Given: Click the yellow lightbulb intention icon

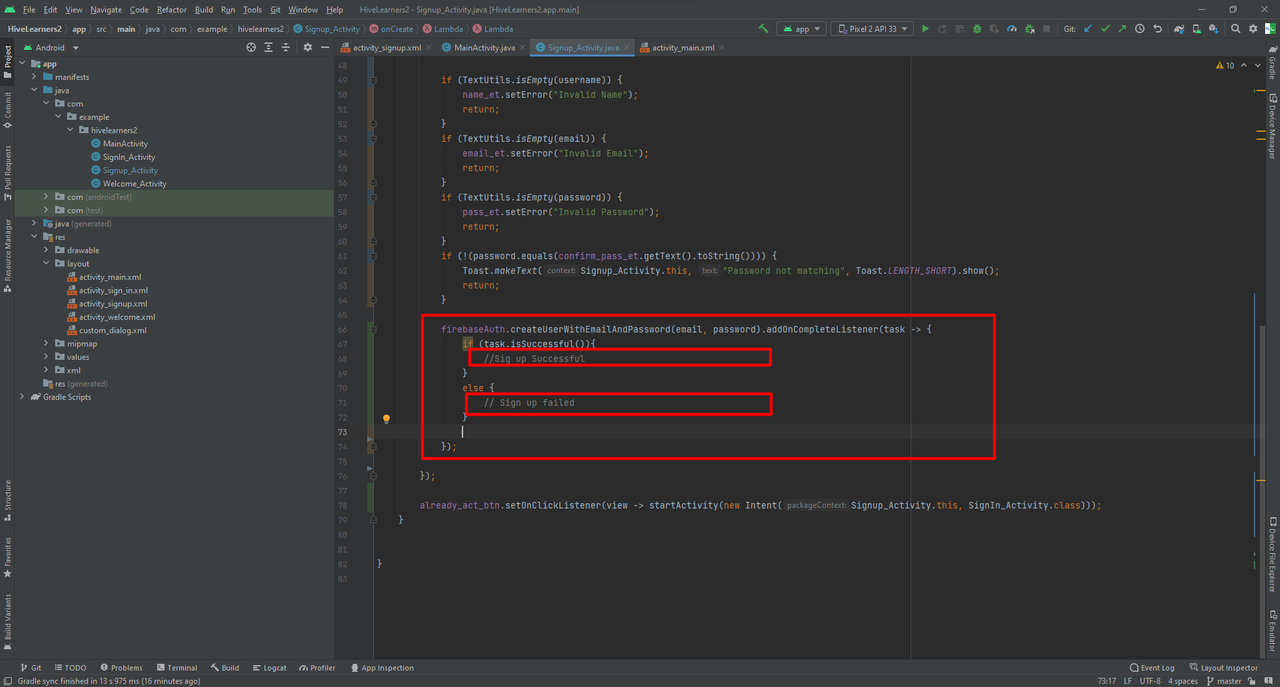Looking at the screenshot, I should pos(386,419).
